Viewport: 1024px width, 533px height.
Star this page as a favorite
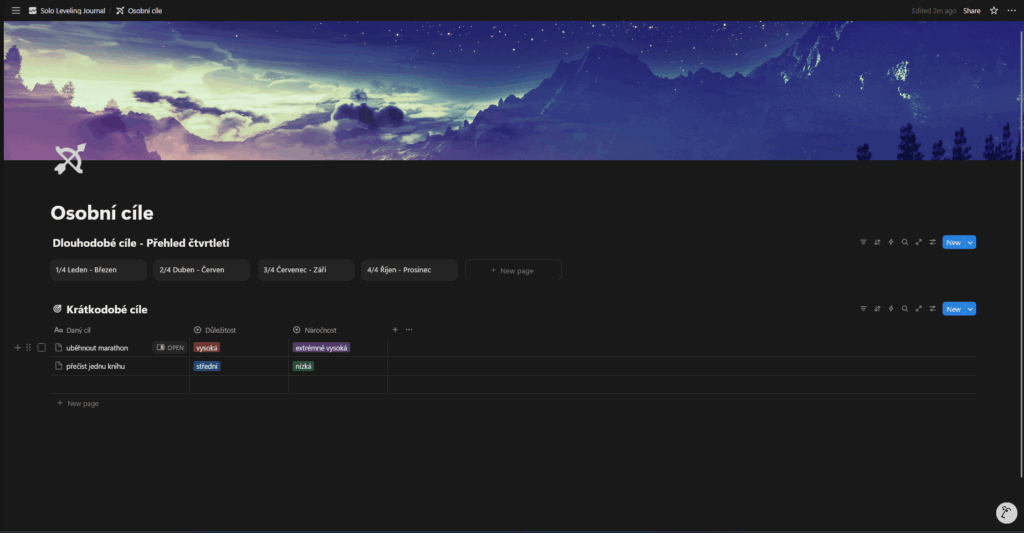993,10
